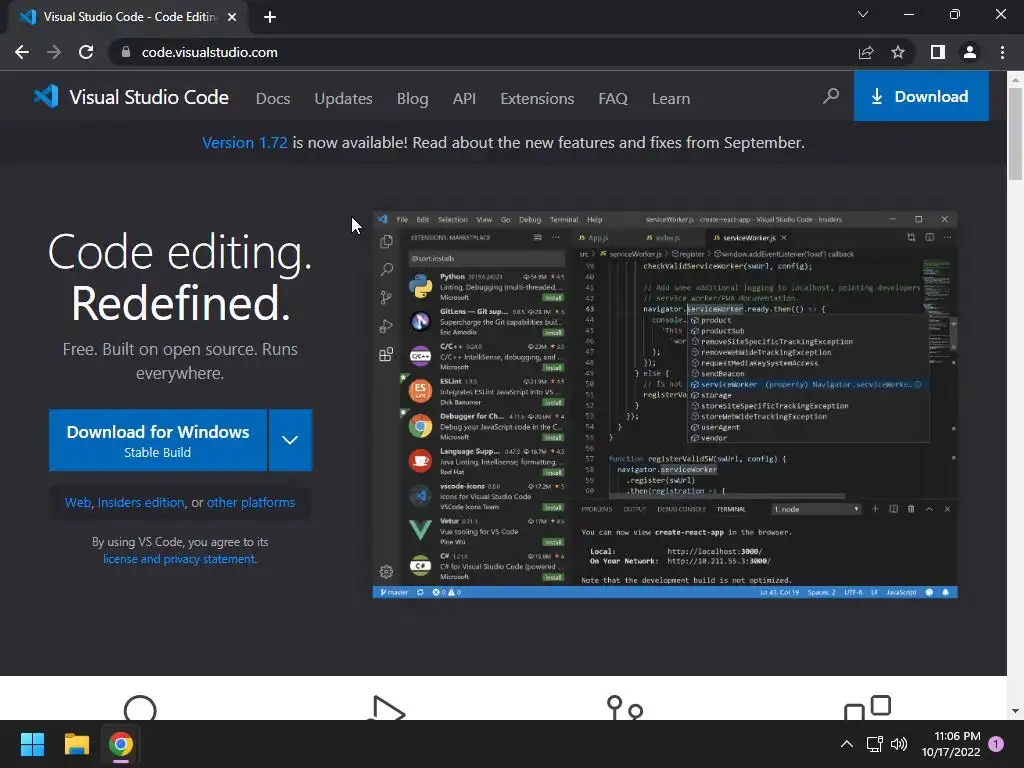
Task: Open the clock showing 11:06 PM
Action: [951, 744]
